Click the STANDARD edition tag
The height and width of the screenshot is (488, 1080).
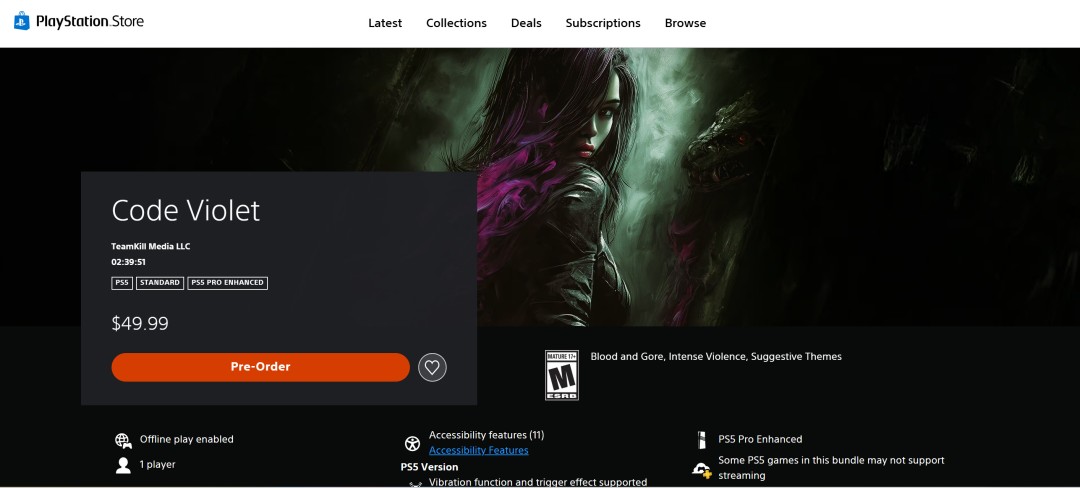click(160, 283)
